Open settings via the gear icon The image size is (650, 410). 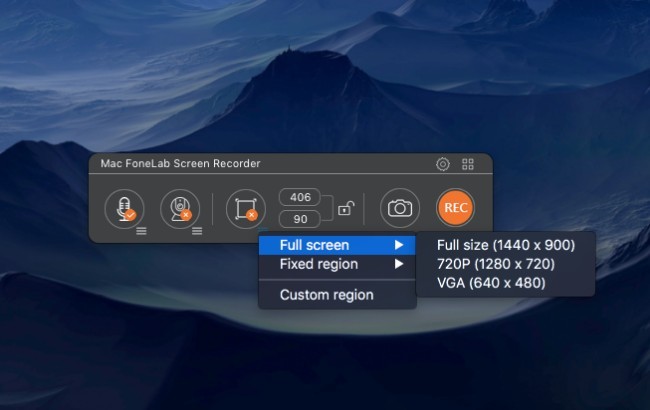point(443,164)
